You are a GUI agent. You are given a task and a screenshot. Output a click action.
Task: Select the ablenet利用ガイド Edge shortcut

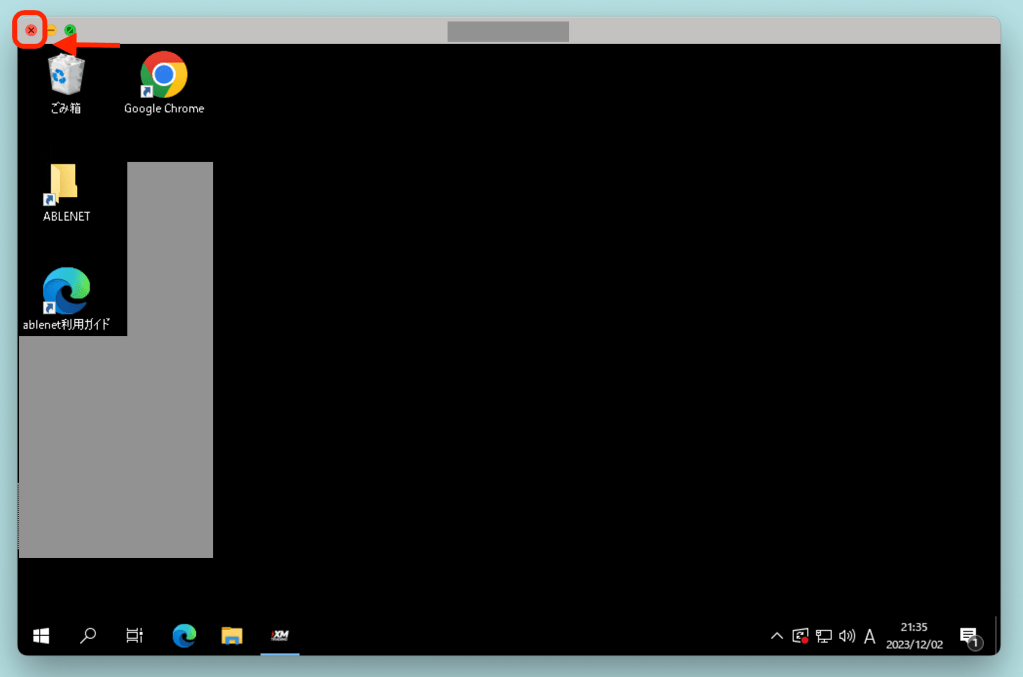click(x=66, y=294)
